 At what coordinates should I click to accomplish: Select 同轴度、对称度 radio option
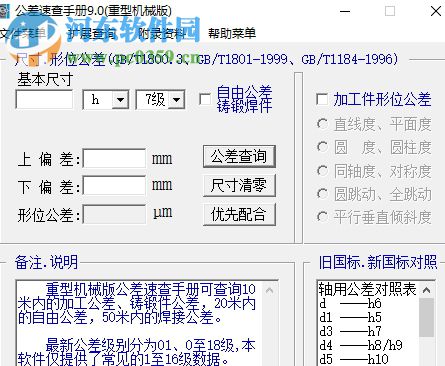pos(322,171)
